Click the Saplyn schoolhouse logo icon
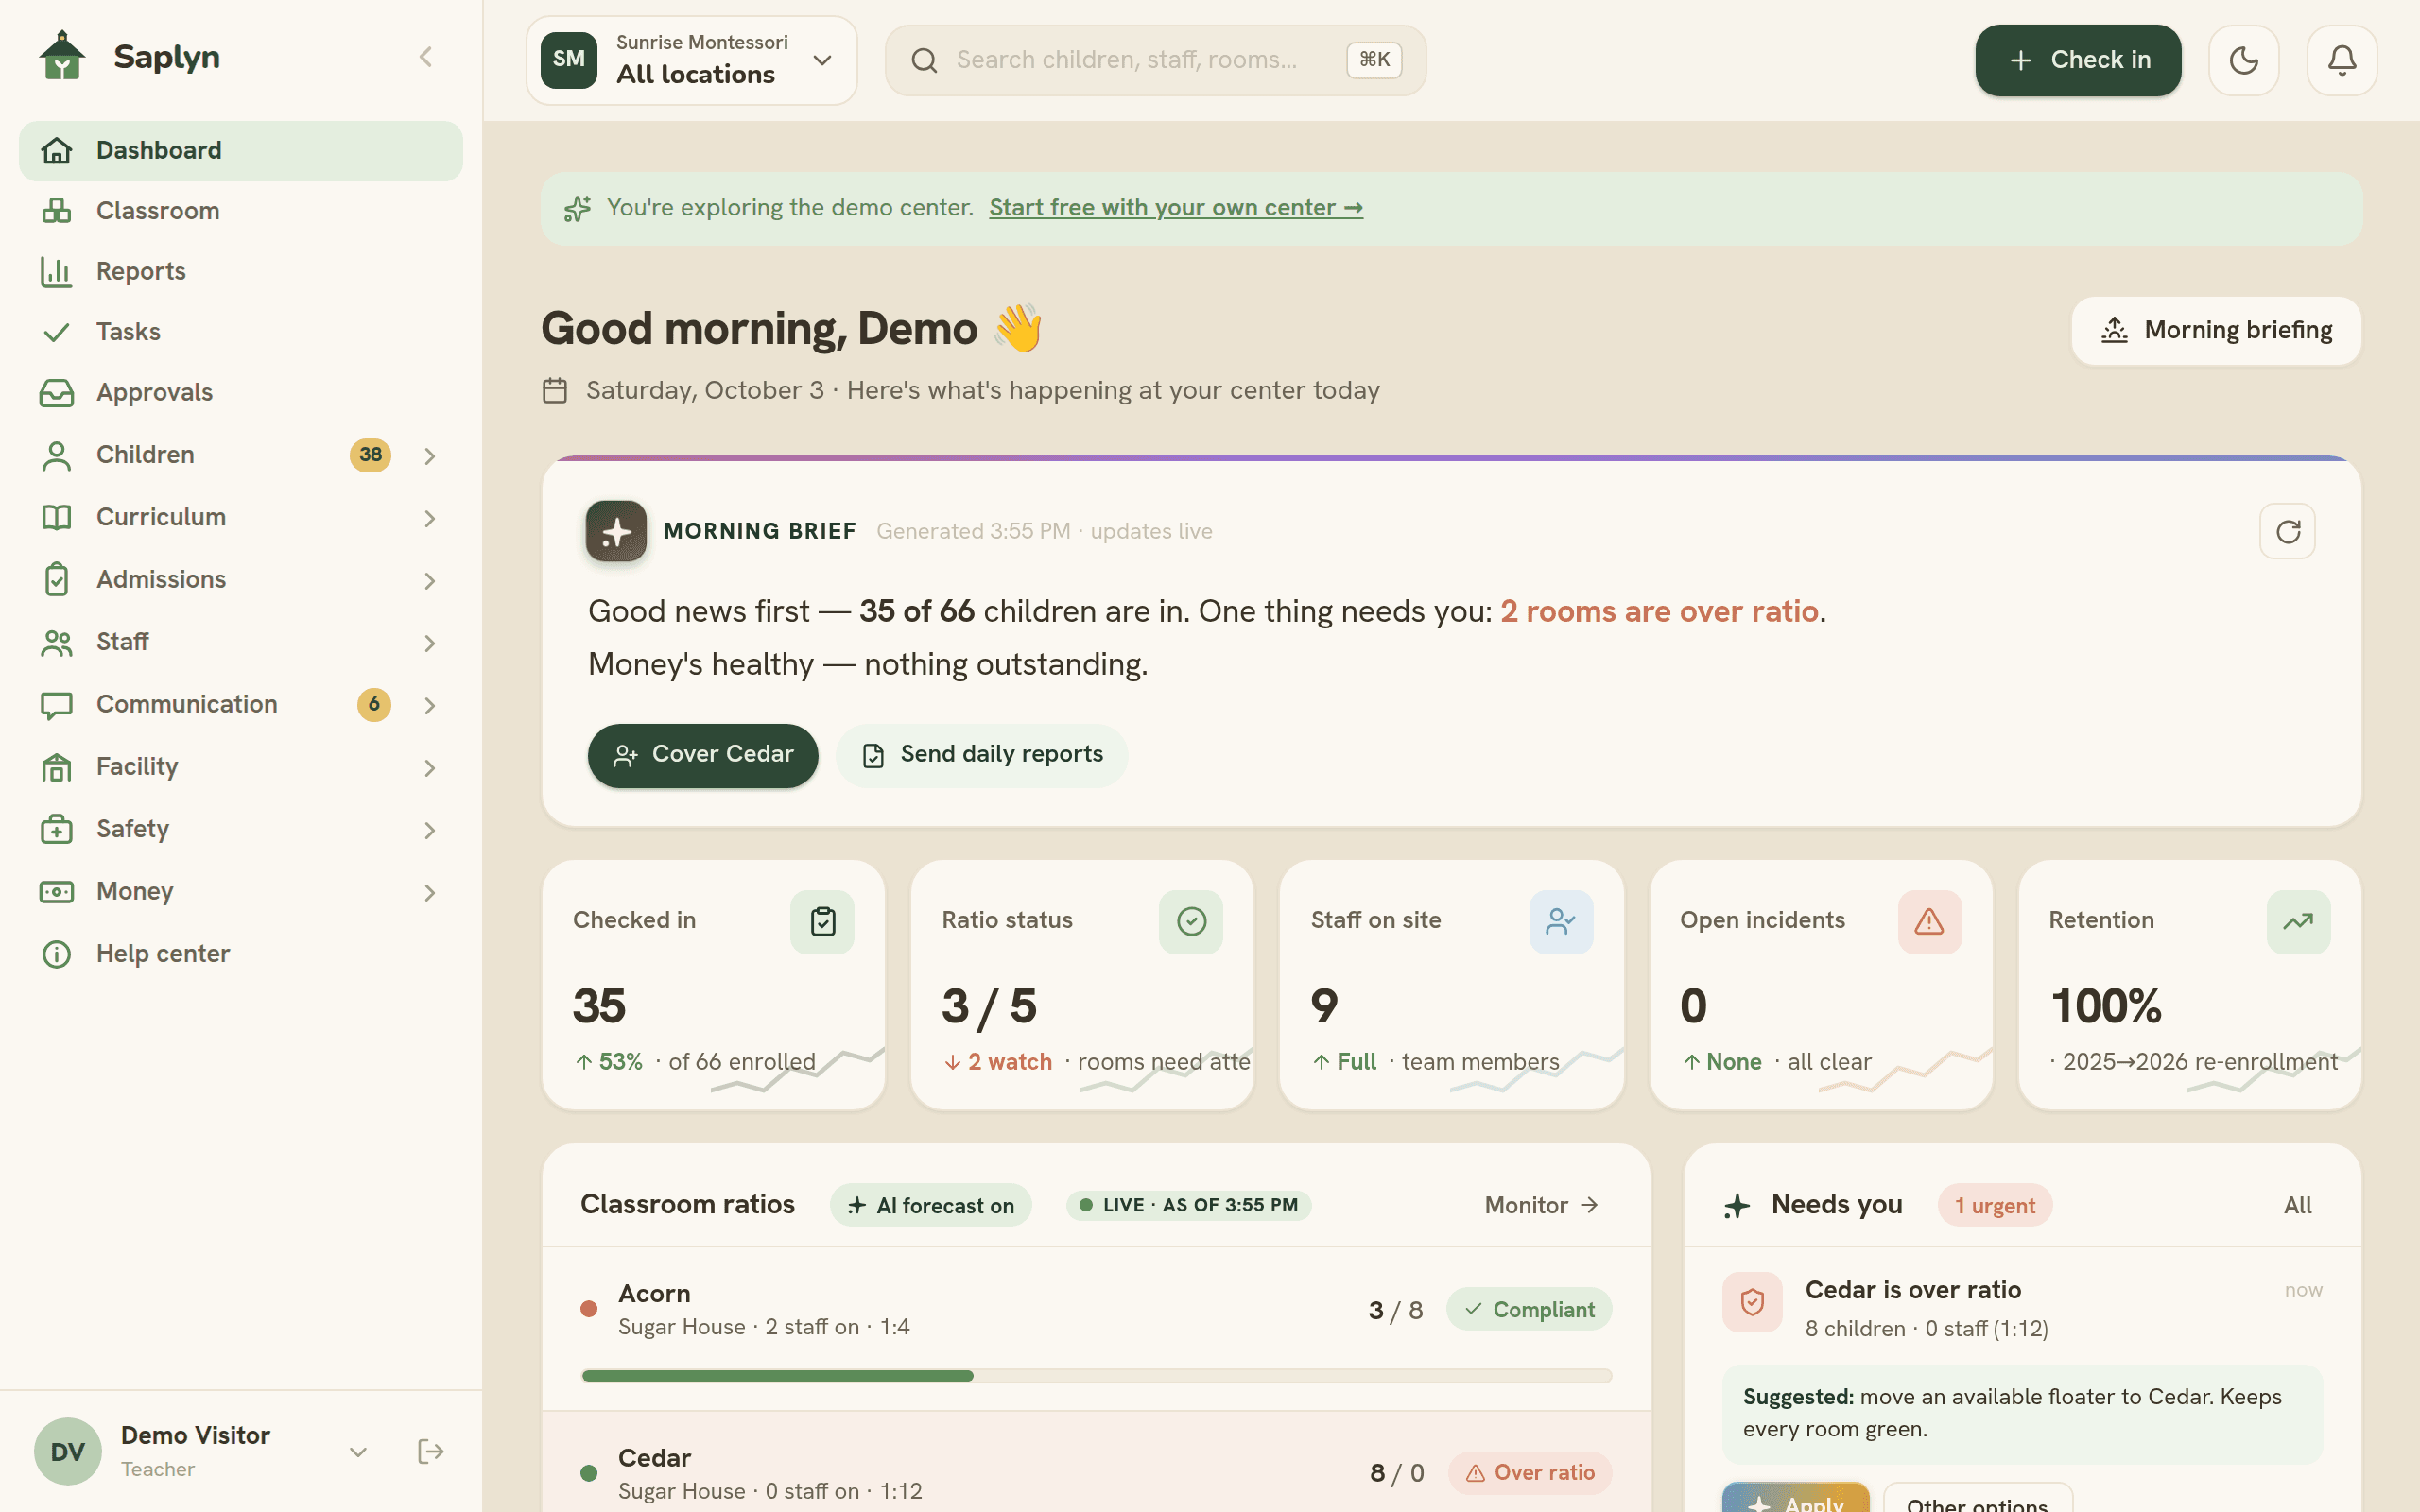Screen dimensions: 2420x1512 tap(62, 56)
